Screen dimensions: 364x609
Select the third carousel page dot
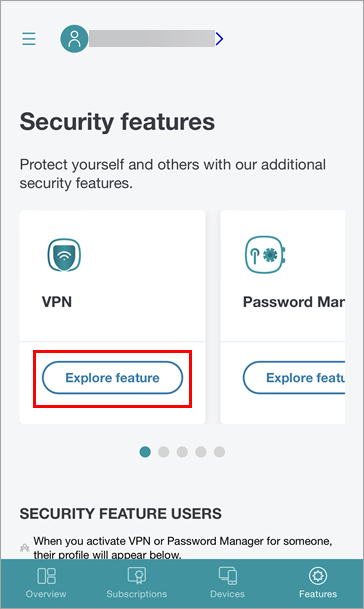point(182,452)
